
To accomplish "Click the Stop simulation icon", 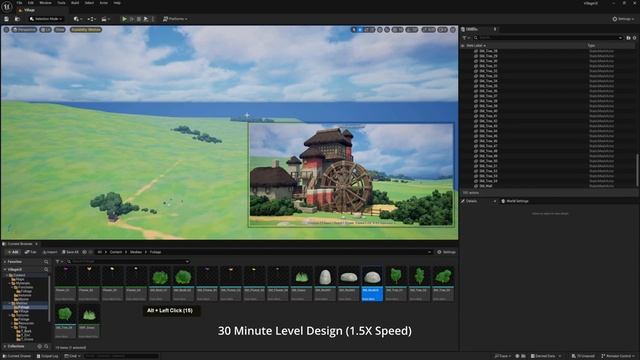I will (139, 19).
